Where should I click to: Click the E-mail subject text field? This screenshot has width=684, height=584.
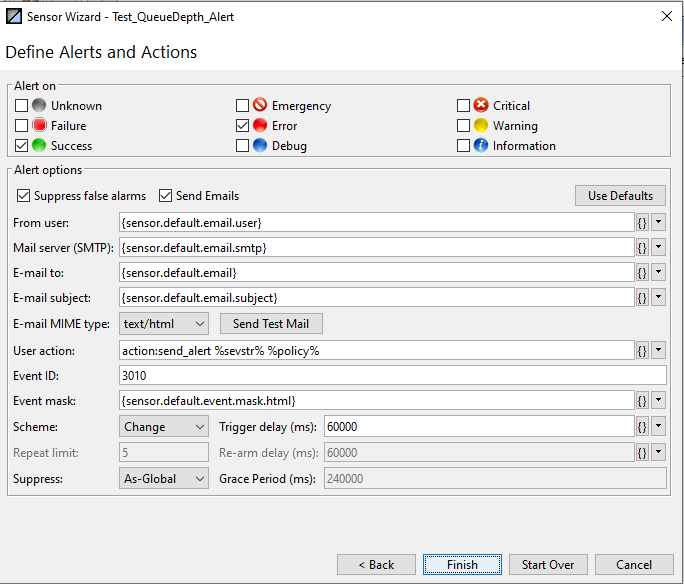pos(376,298)
